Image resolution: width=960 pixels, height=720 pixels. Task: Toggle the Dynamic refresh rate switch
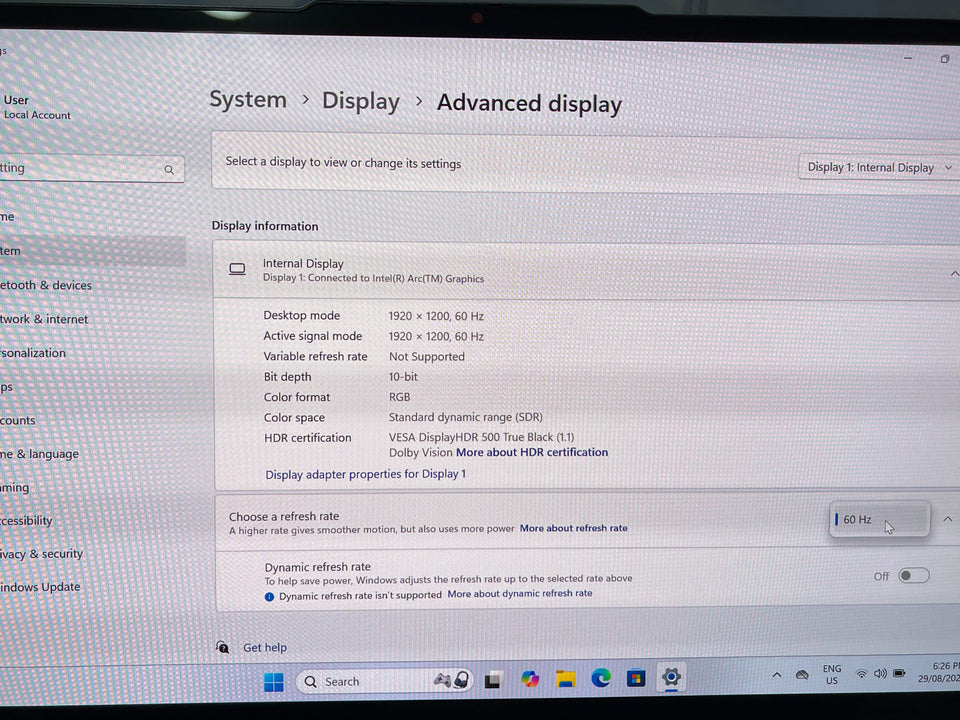tap(913, 576)
